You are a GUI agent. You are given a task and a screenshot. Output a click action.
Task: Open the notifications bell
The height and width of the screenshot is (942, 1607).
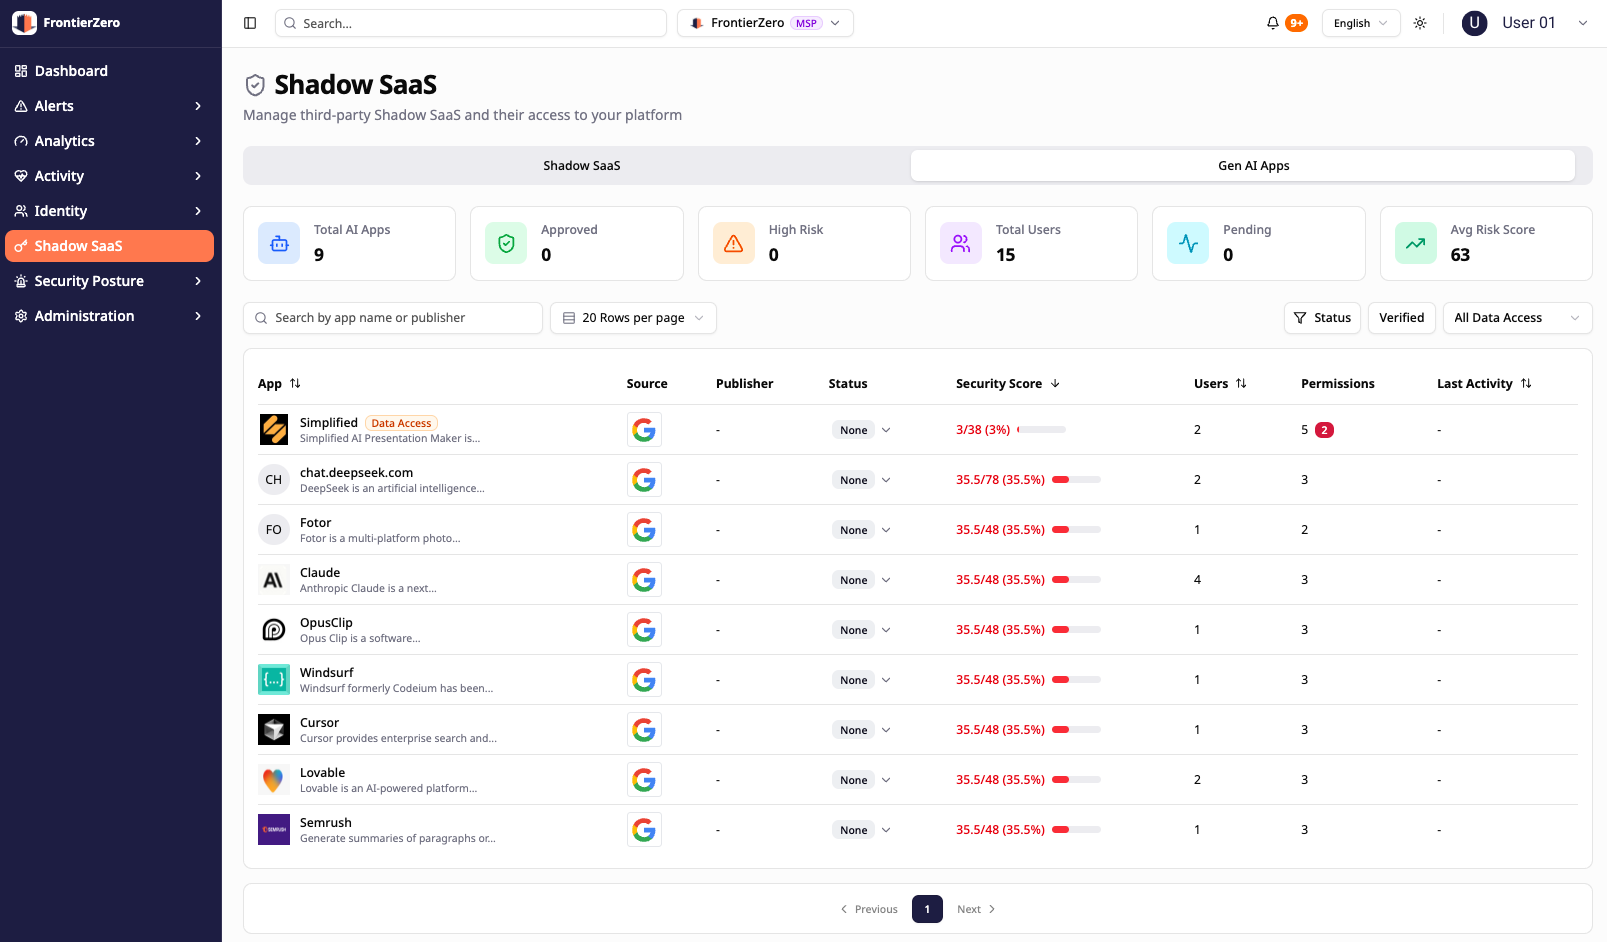pos(1272,23)
